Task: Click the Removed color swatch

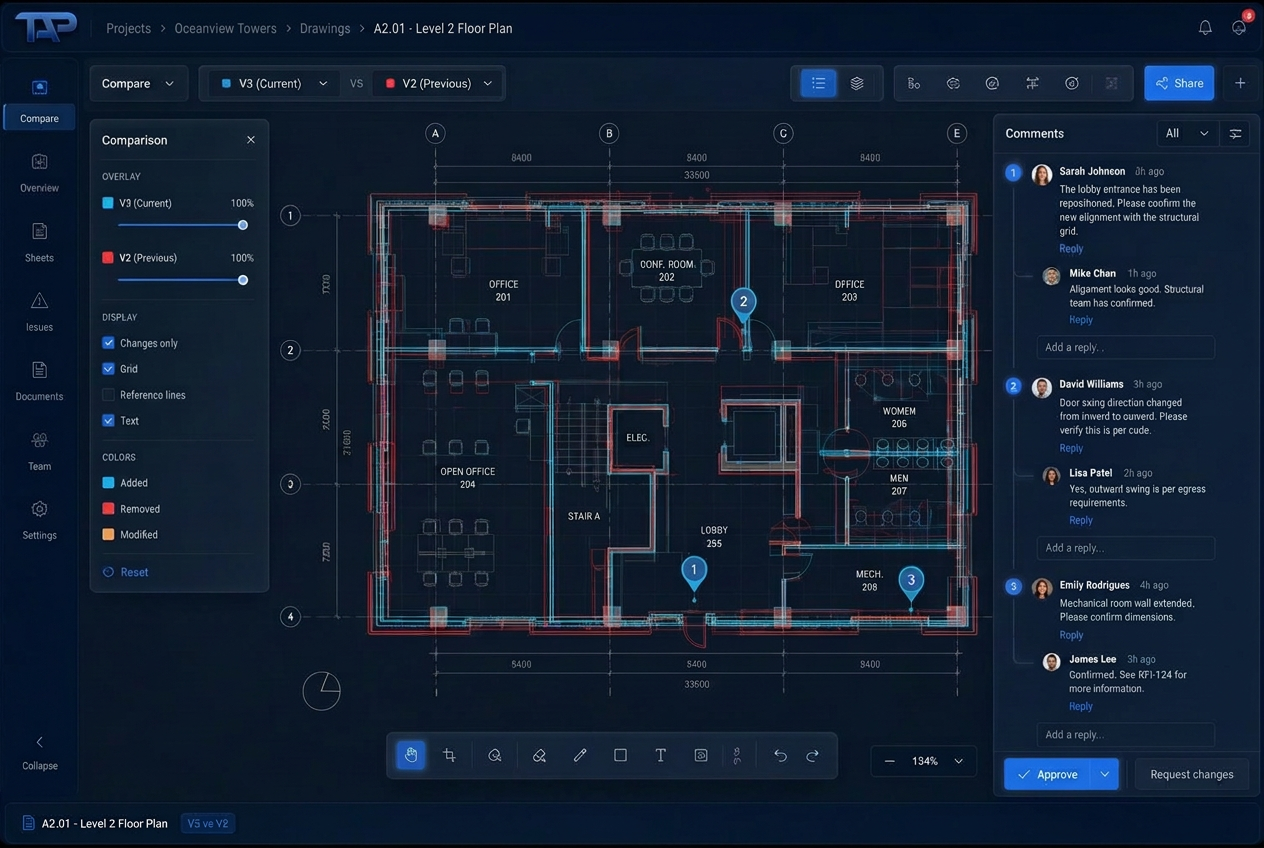Action: point(108,509)
